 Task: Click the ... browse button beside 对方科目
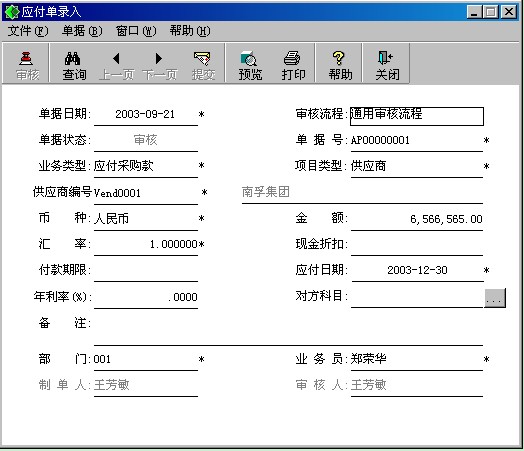point(495,297)
